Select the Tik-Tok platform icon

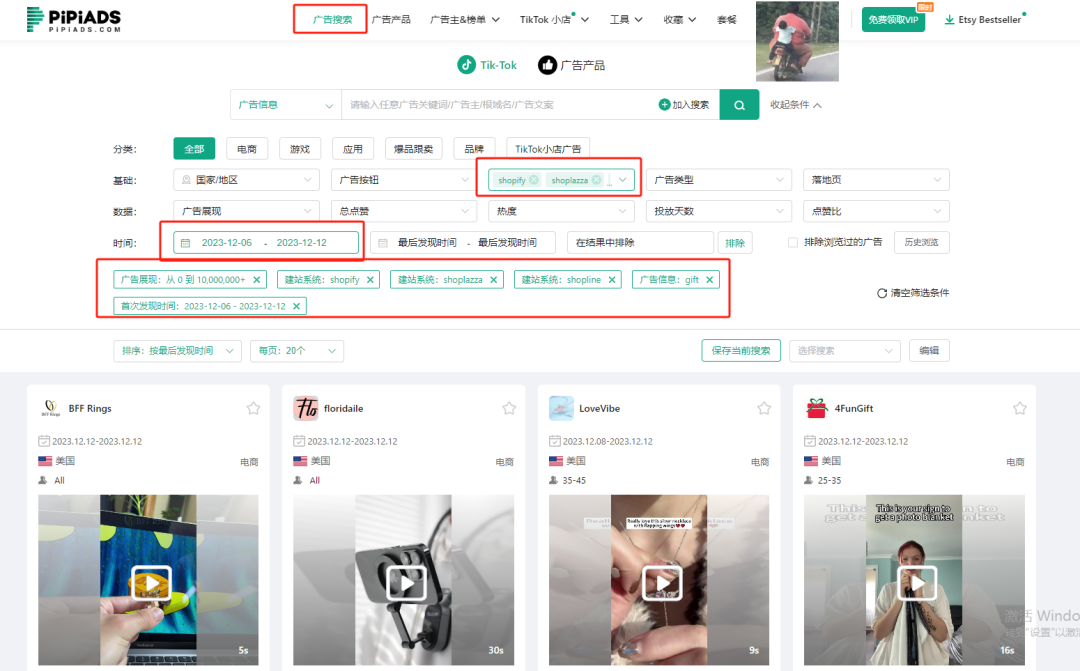pos(466,65)
